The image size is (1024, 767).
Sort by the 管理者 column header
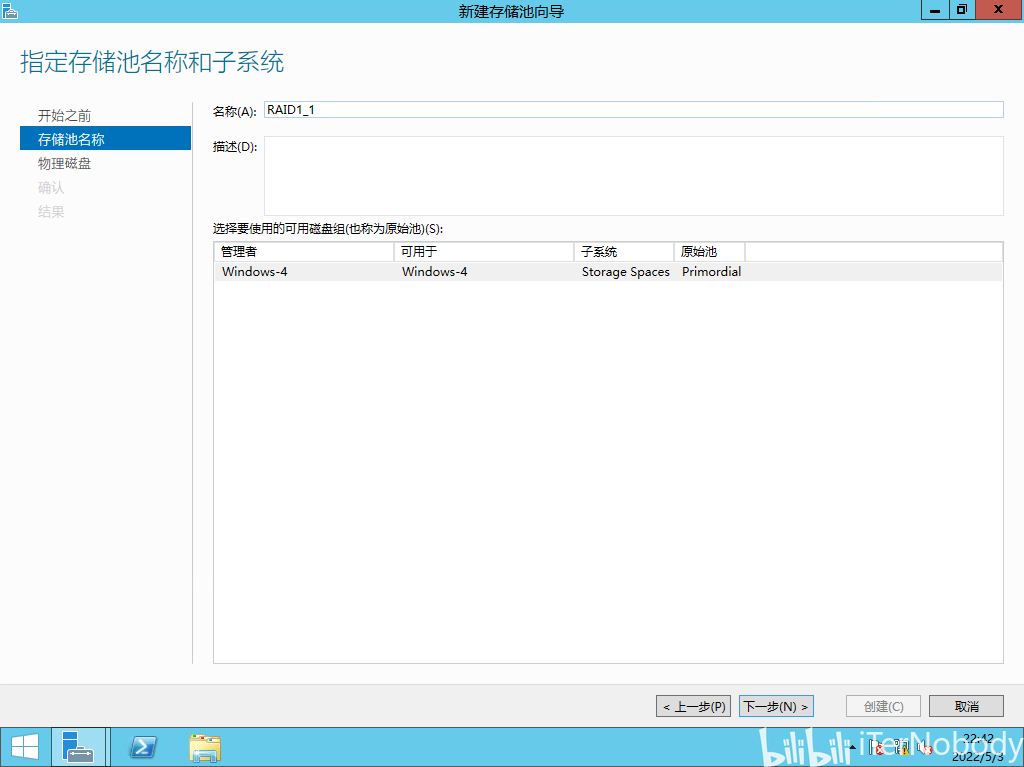[x=304, y=252]
